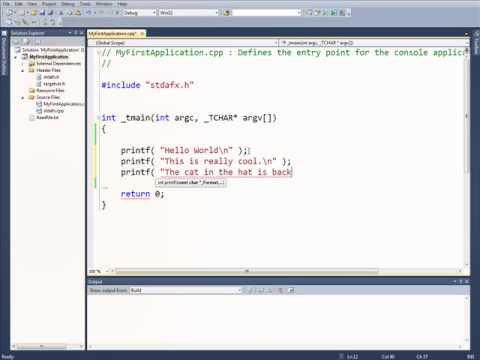Click the New Project toolbar icon
The width and height of the screenshot is (480, 360).
(10, 13)
